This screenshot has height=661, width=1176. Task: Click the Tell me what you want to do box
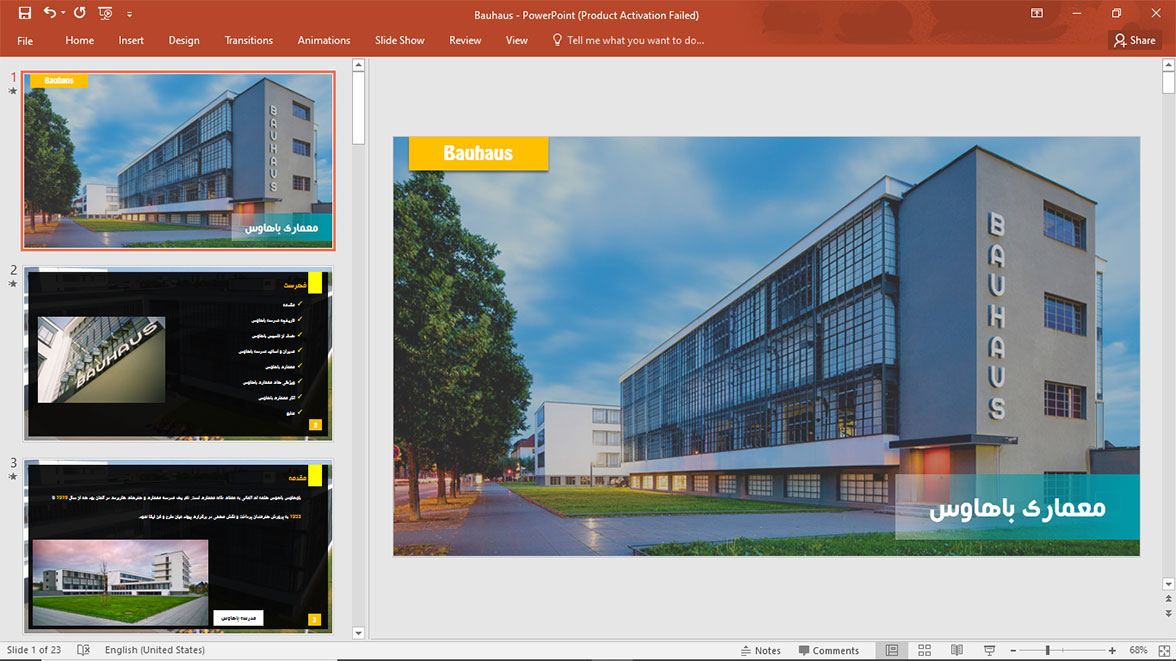[x=635, y=41]
